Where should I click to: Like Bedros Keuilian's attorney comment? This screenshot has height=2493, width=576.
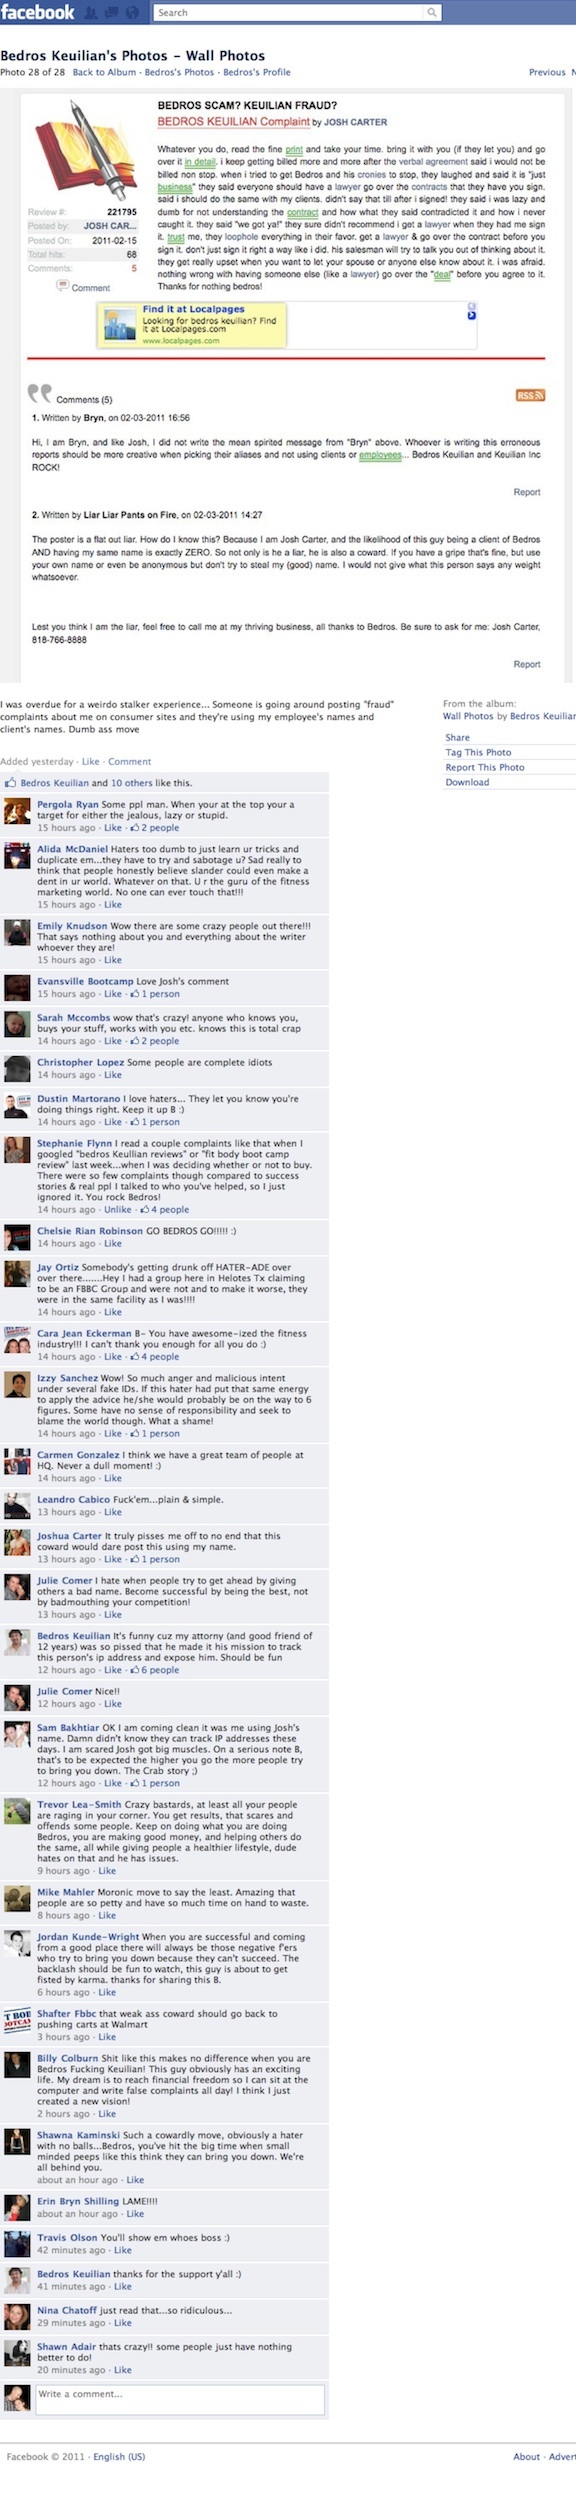(x=113, y=1669)
